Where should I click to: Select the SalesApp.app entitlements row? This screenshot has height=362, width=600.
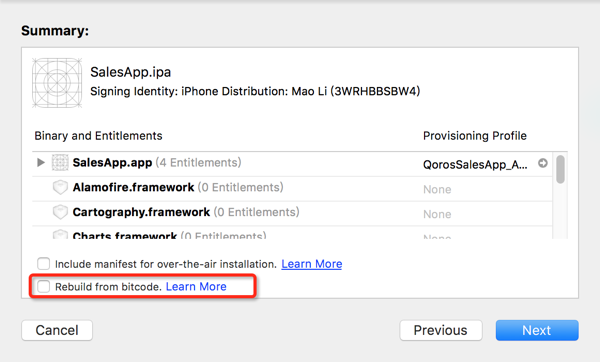click(292, 164)
